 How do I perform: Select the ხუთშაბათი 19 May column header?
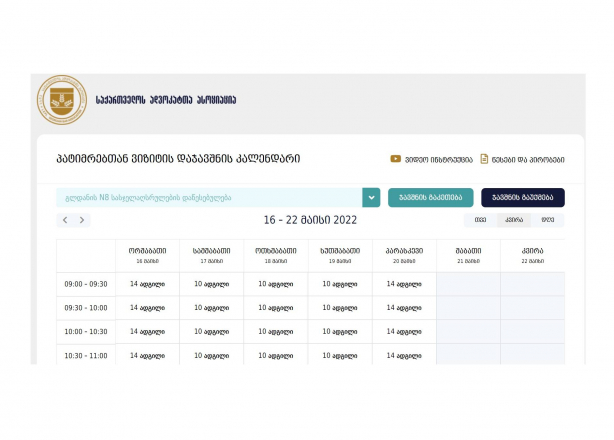(x=340, y=255)
